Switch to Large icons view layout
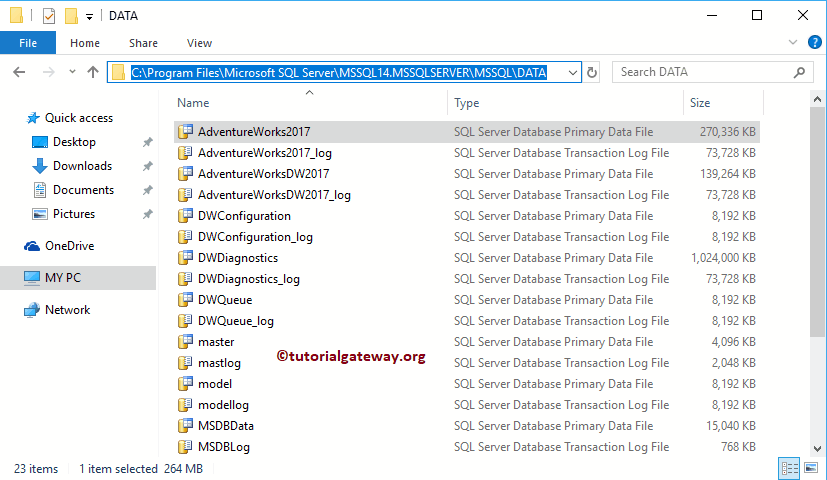 pyautogui.click(x=811, y=468)
